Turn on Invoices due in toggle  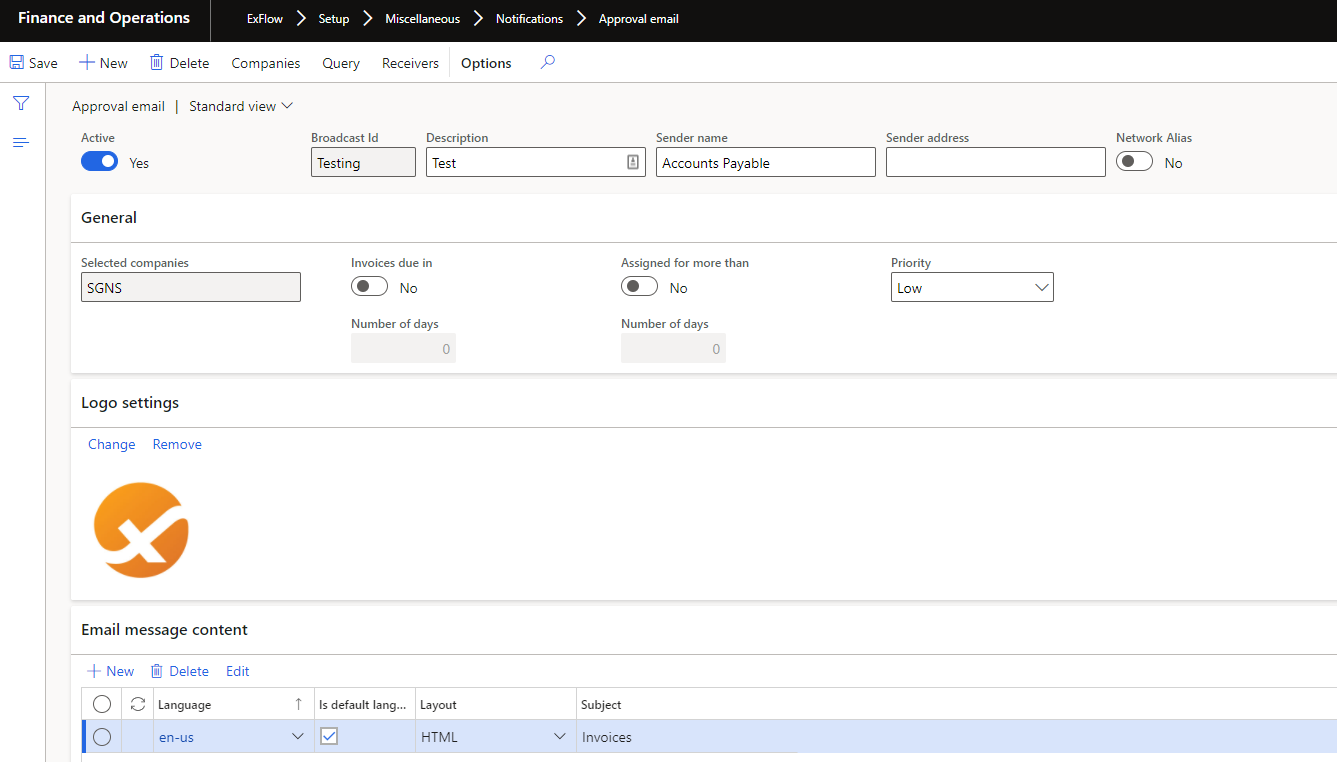click(369, 286)
